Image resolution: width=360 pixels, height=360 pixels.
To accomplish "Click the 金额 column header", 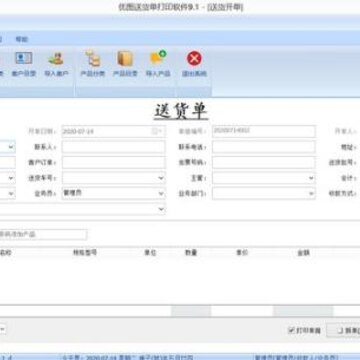I will [x=303, y=252].
